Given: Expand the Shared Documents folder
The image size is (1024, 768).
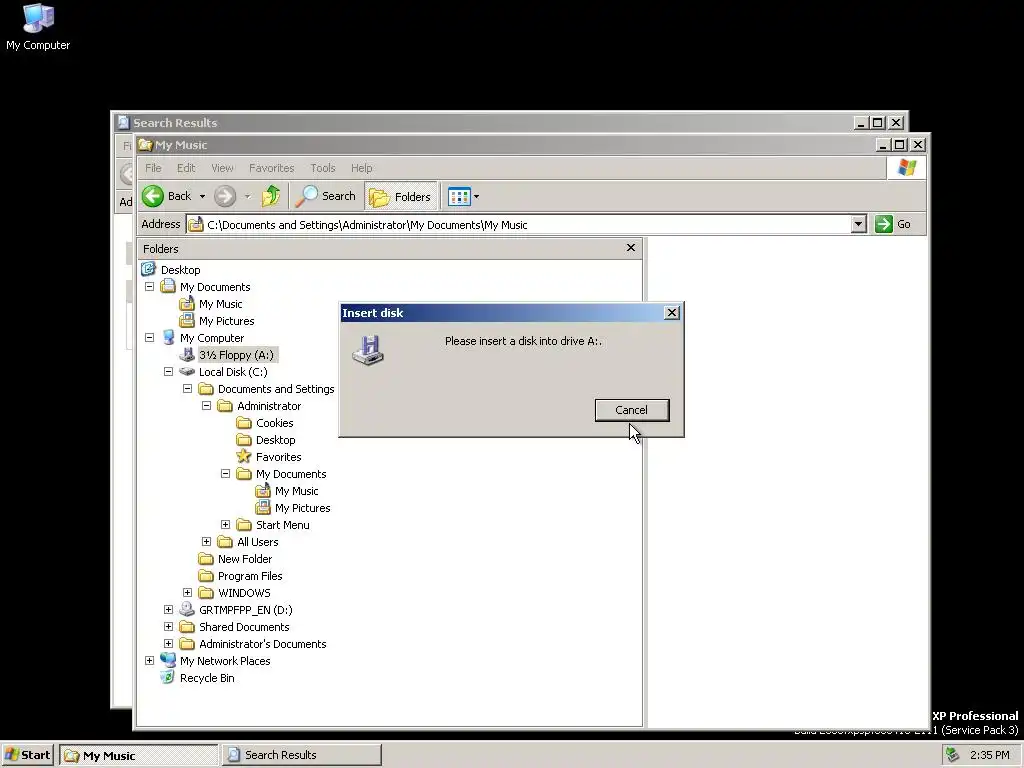Looking at the screenshot, I should coord(168,626).
